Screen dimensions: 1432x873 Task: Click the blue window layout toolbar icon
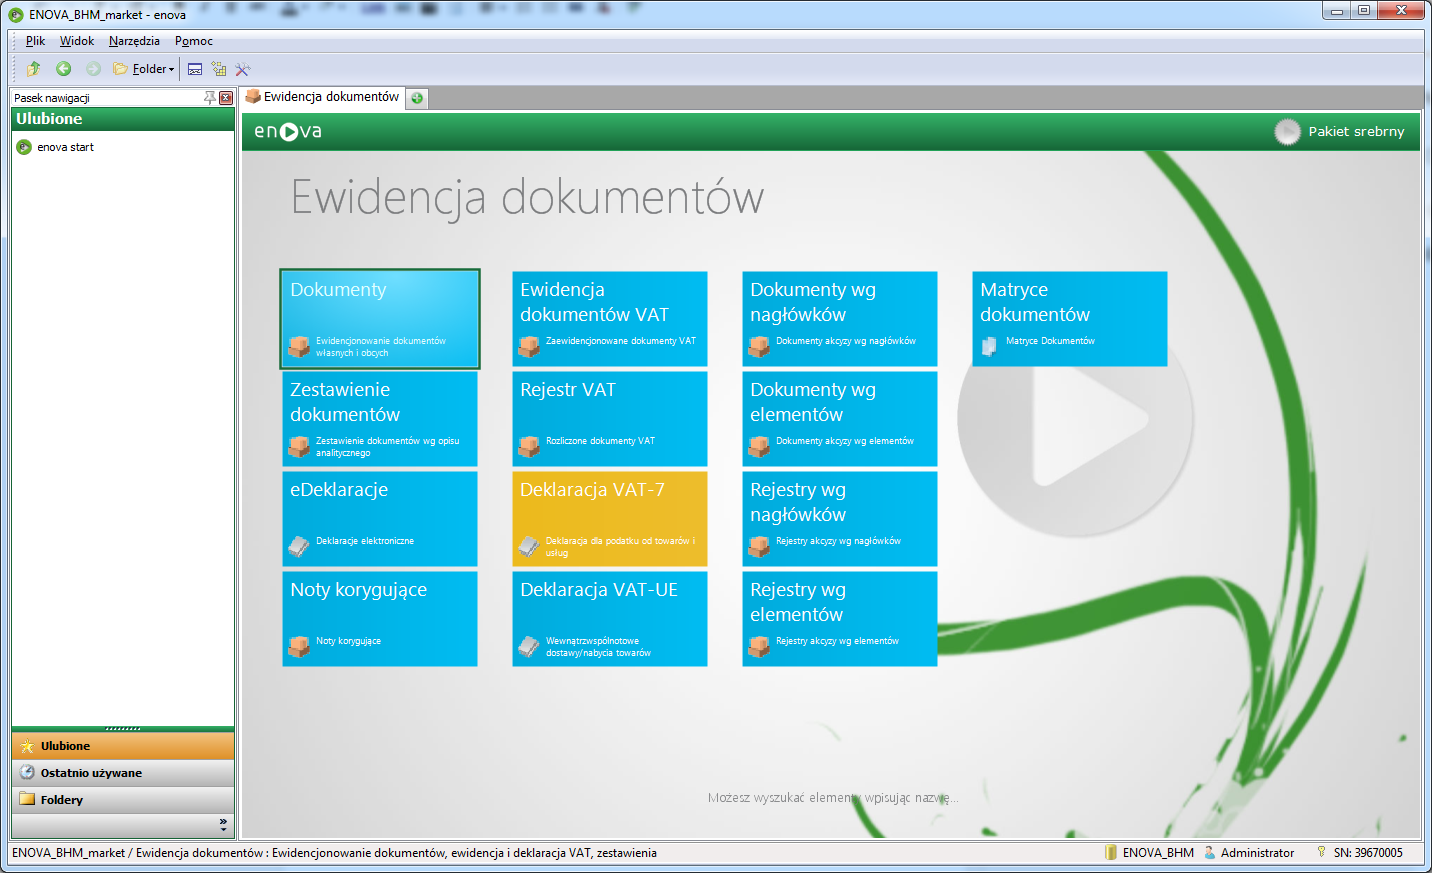[x=194, y=69]
